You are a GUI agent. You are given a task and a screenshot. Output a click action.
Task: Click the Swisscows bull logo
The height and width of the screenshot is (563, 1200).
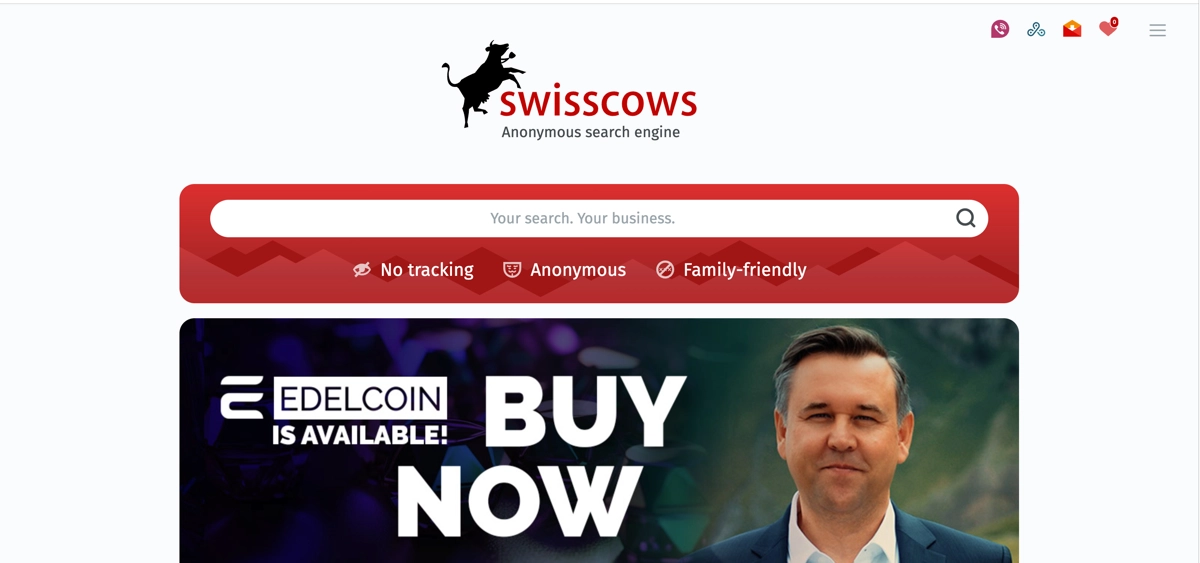(x=484, y=83)
